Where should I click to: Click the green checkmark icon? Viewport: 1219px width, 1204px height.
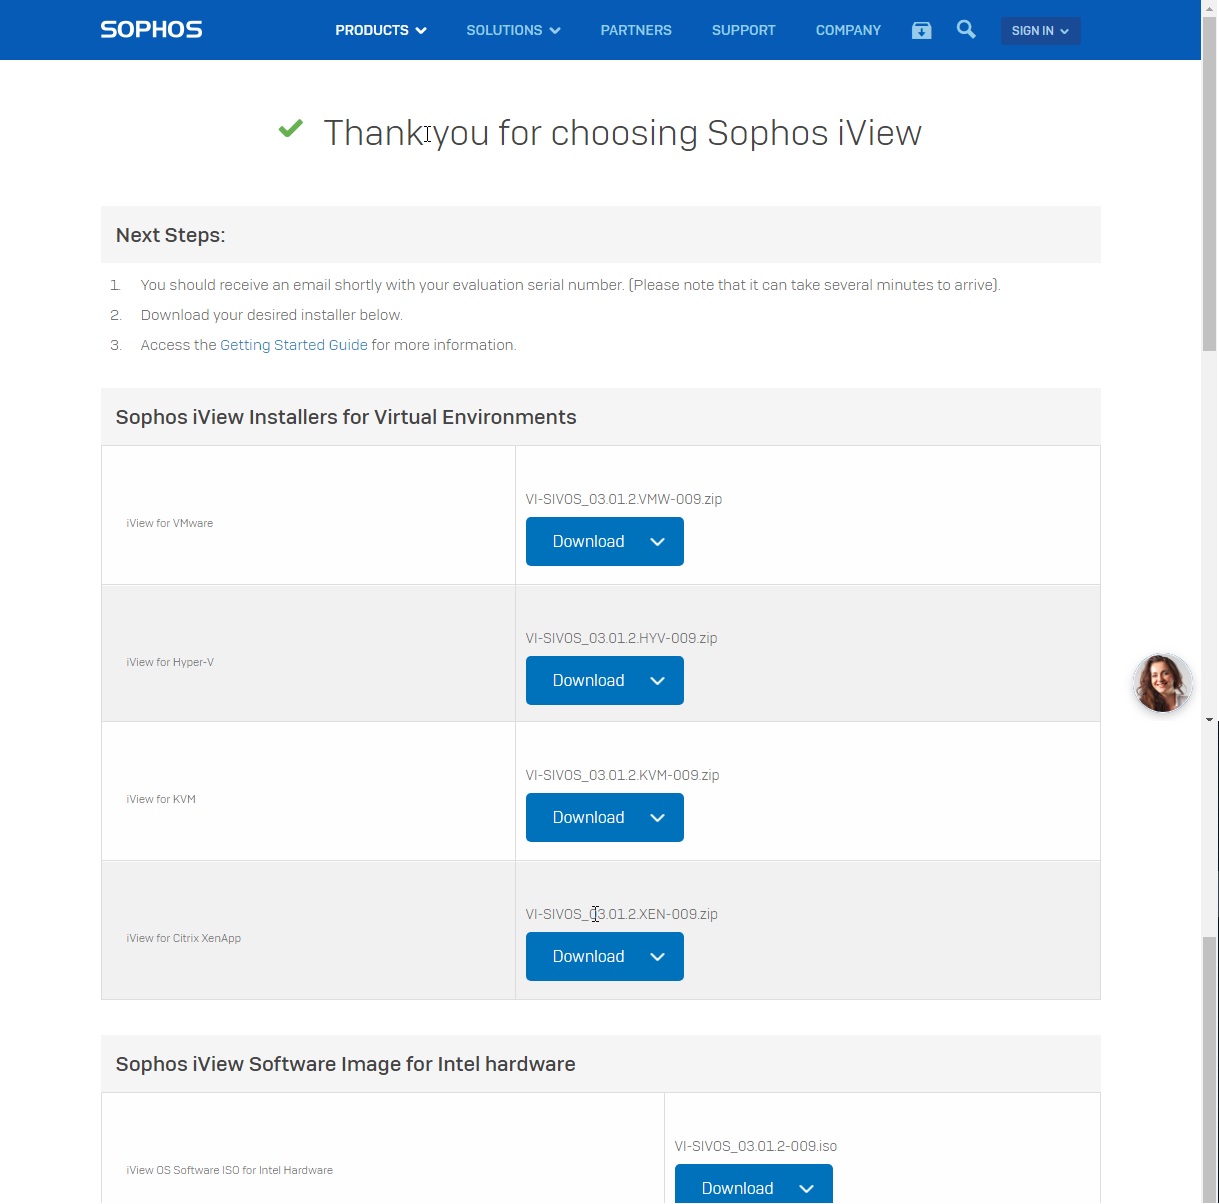[x=291, y=128]
